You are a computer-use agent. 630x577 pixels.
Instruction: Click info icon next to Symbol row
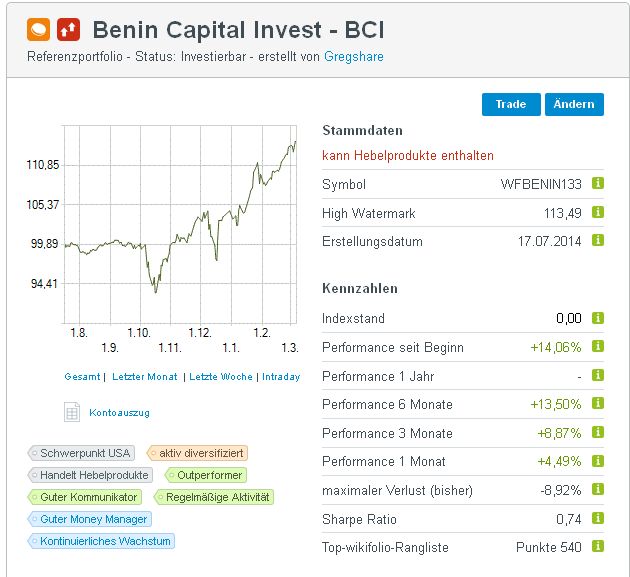[598, 184]
